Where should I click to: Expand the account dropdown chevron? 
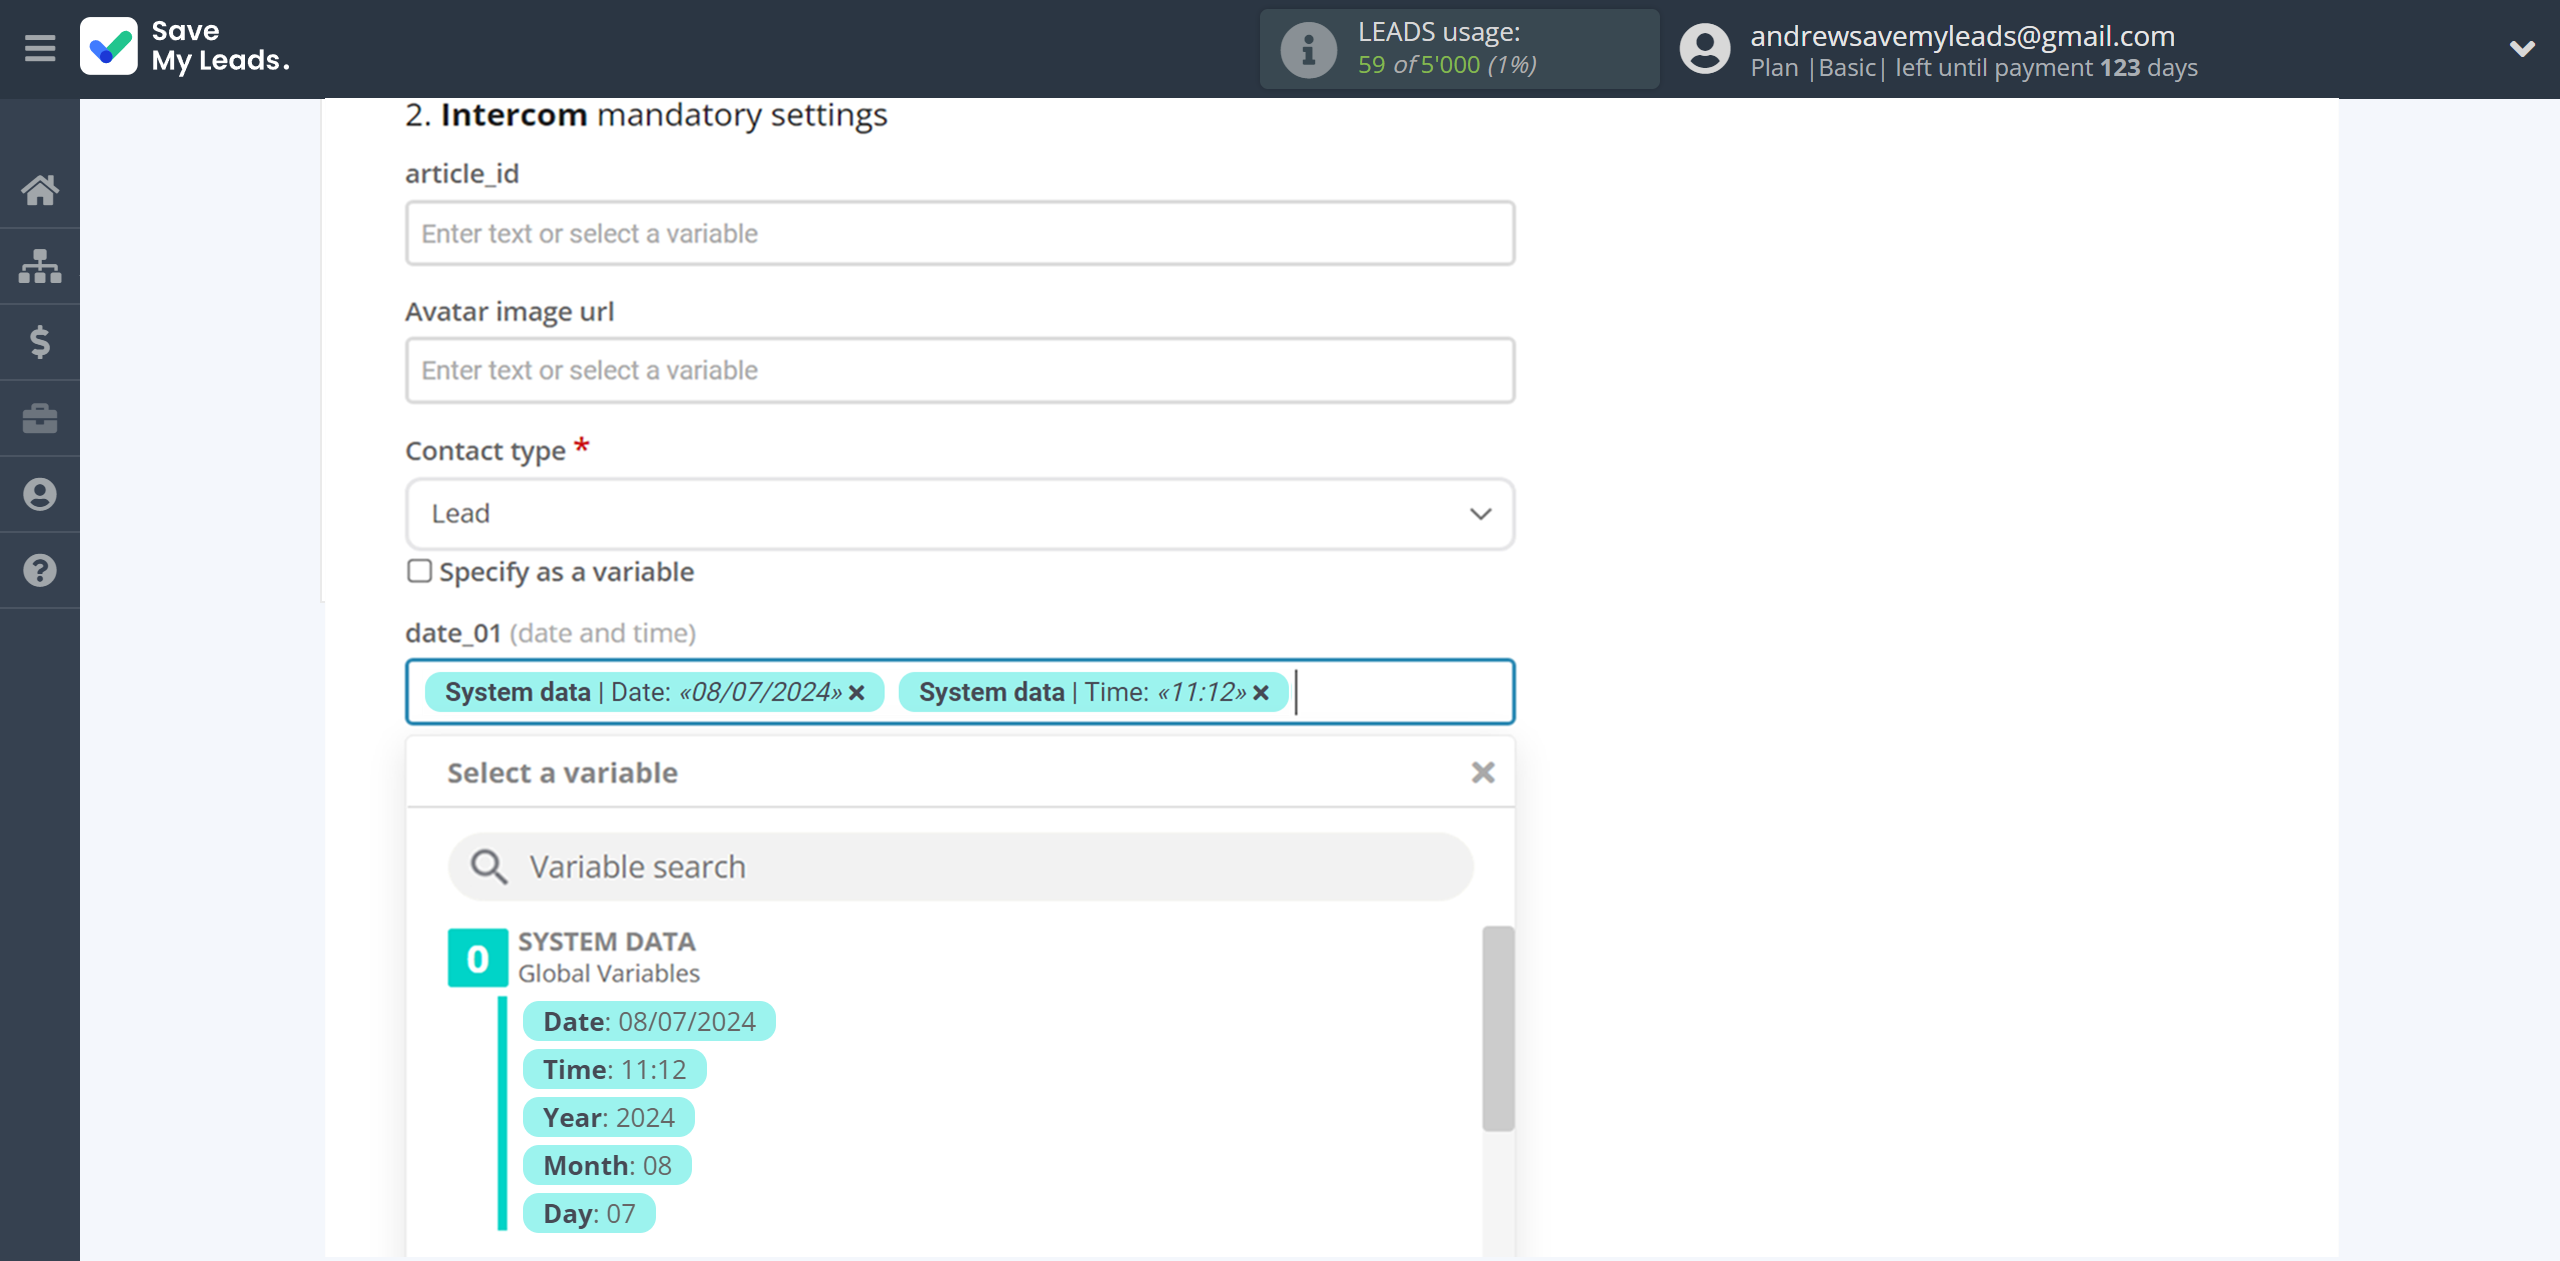(x=2522, y=48)
